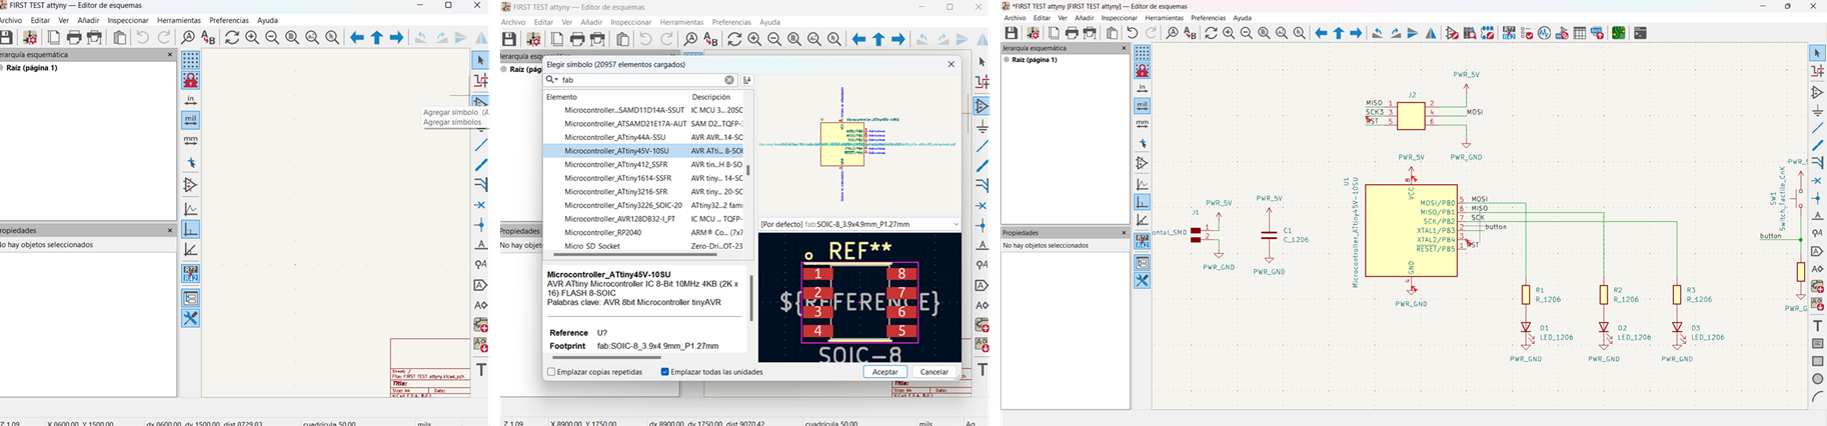Click Find icon in left window toolbar
Image resolution: width=1827 pixels, height=426 pixels.
point(188,38)
